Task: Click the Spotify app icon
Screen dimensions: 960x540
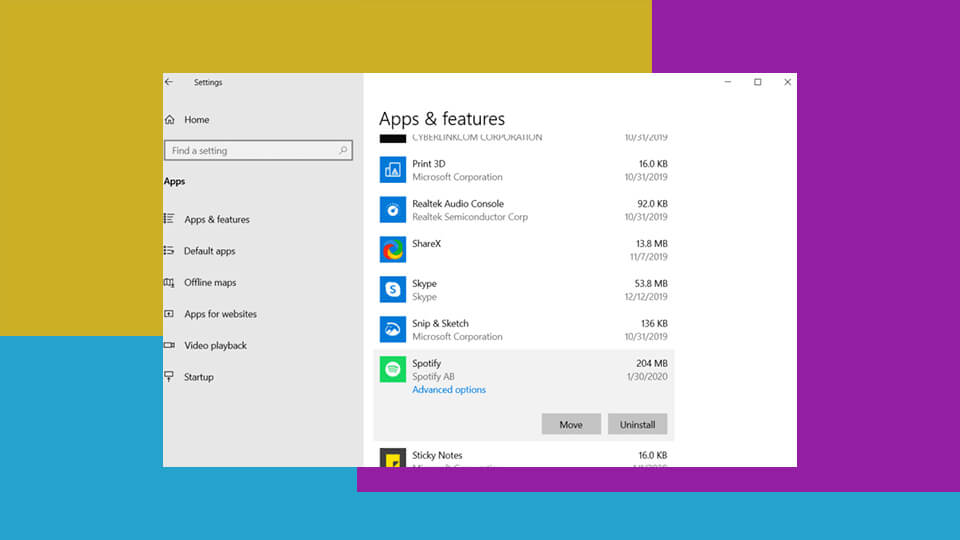Action: [392, 369]
